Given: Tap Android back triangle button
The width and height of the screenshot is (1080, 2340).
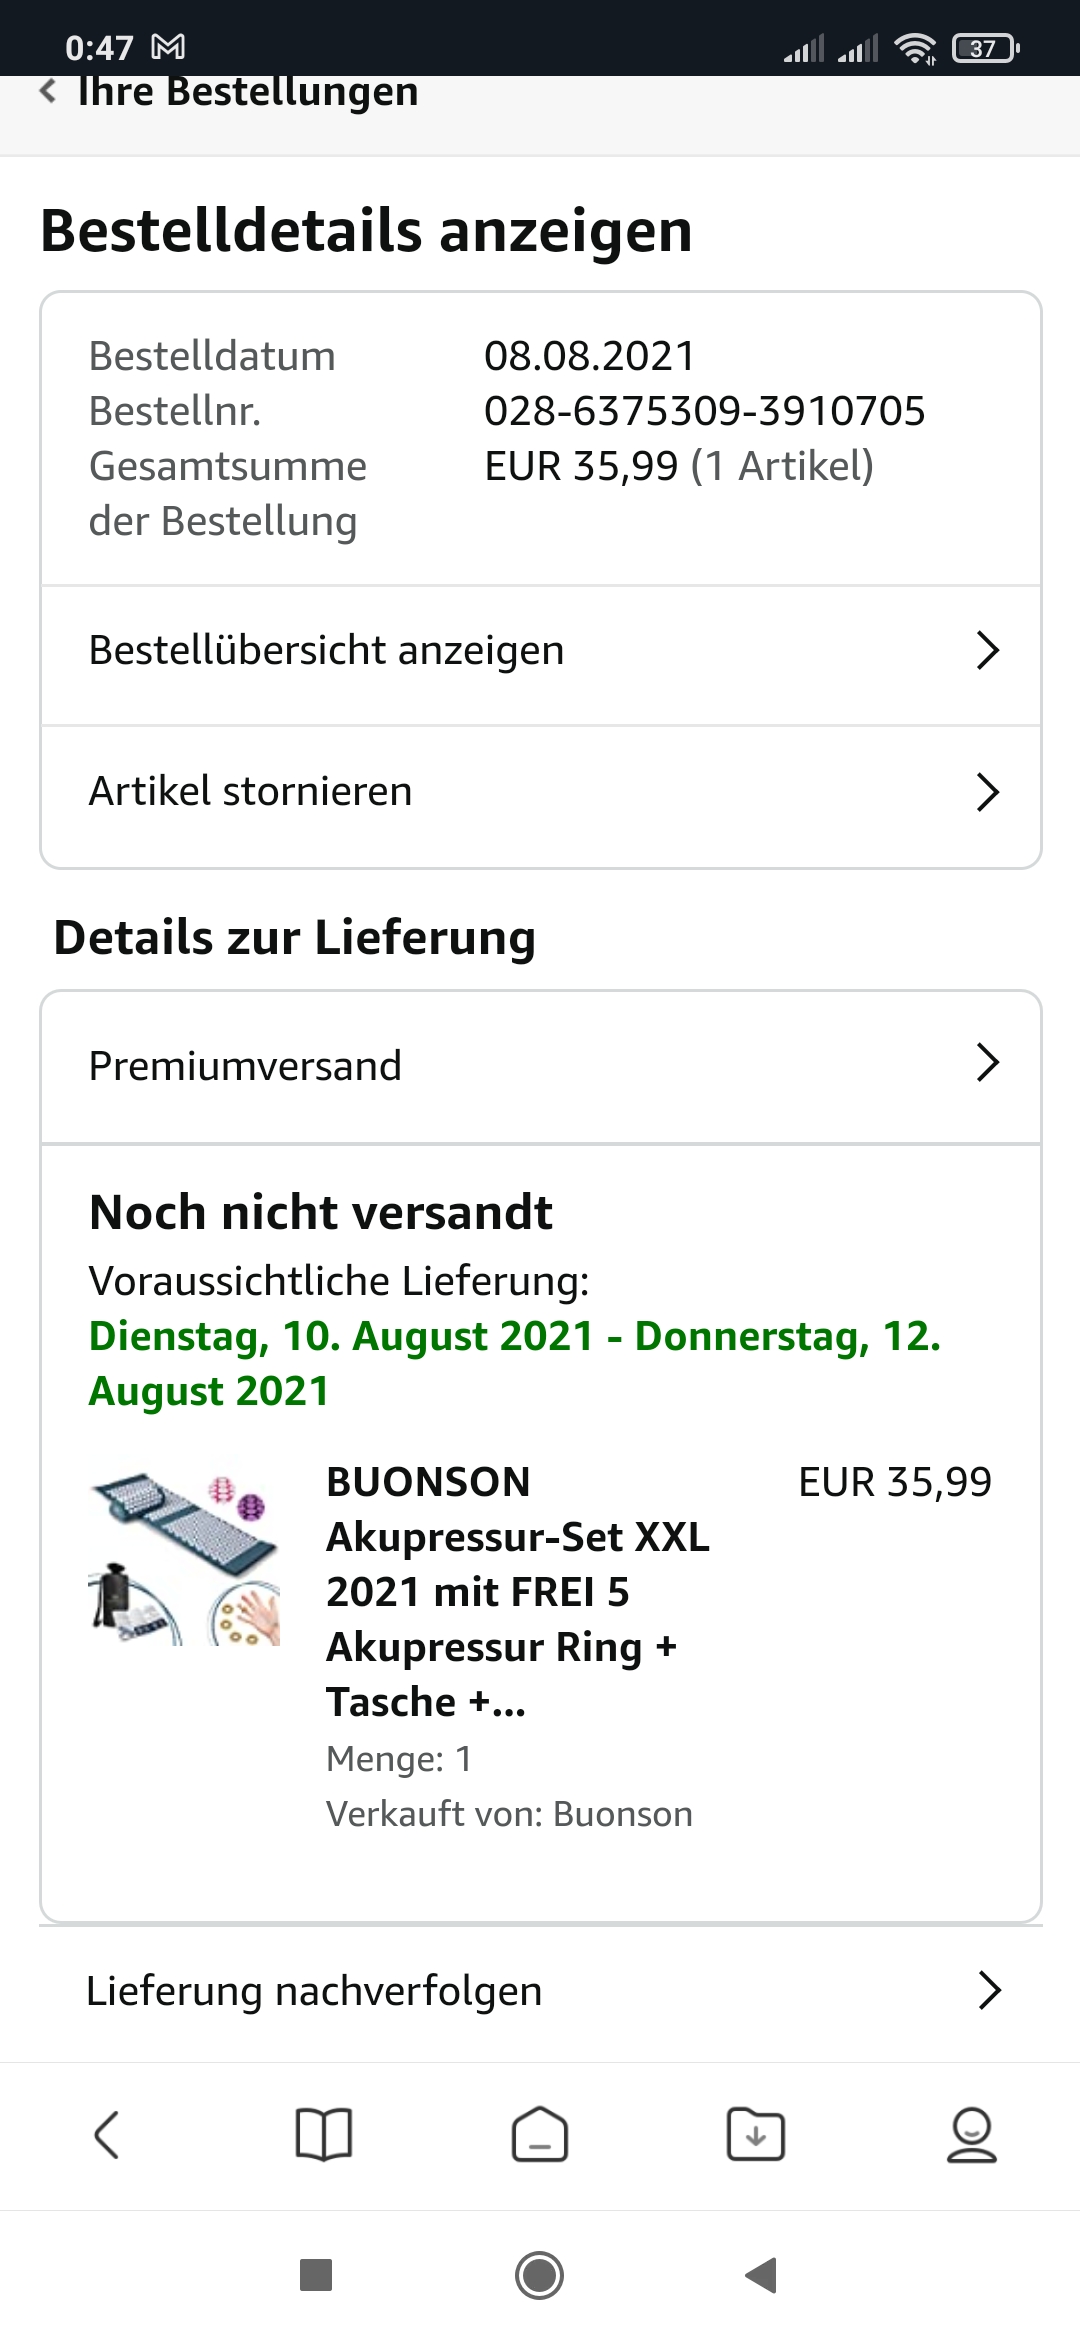Looking at the screenshot, I should click(762, 2275).
